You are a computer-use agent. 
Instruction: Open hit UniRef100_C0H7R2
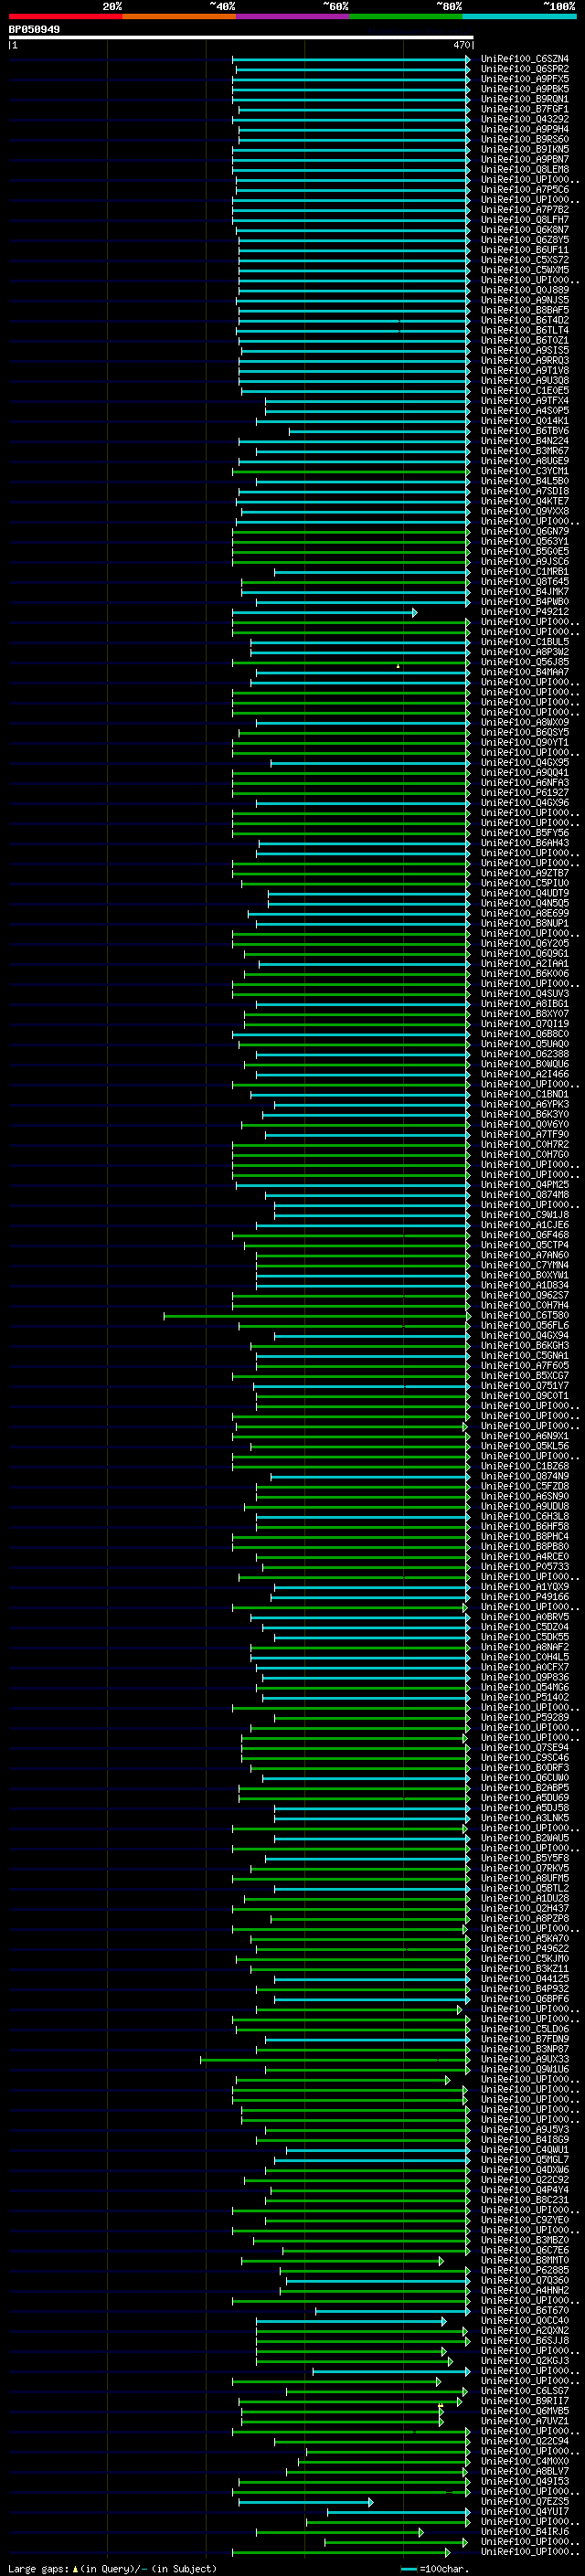(x=525, y=1145)
